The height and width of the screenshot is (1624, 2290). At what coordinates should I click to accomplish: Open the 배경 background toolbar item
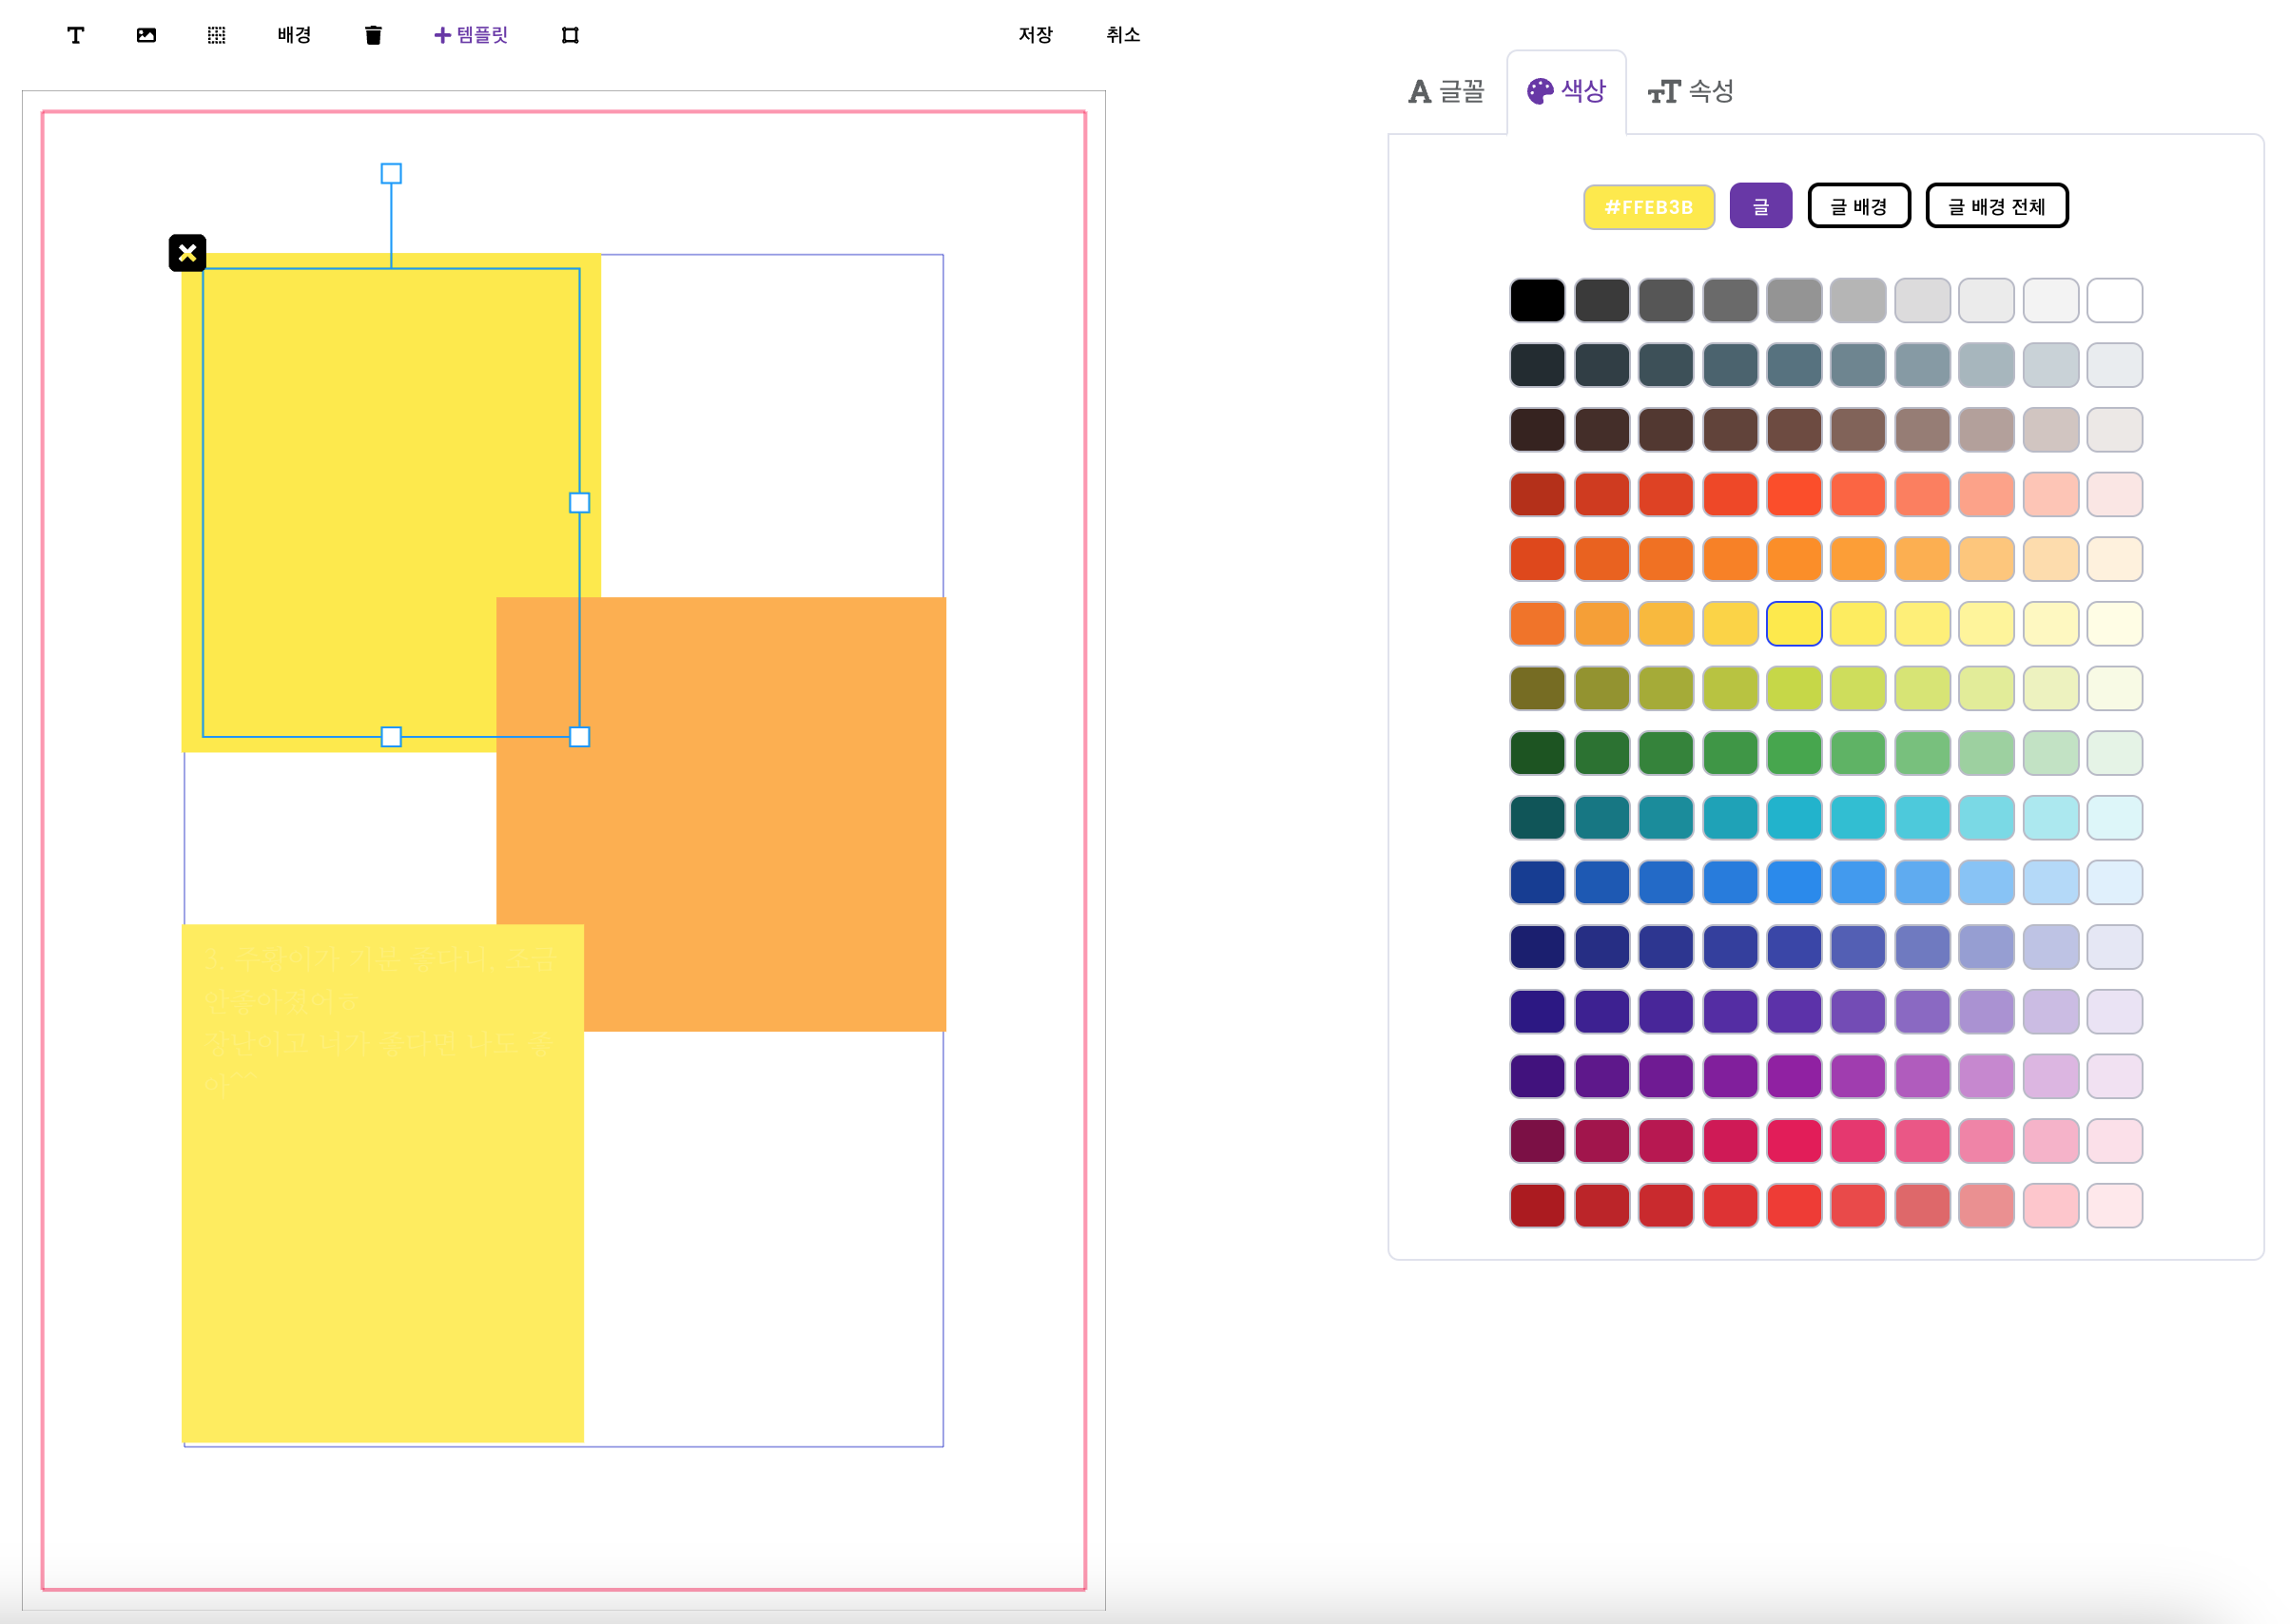click(294, 35)
